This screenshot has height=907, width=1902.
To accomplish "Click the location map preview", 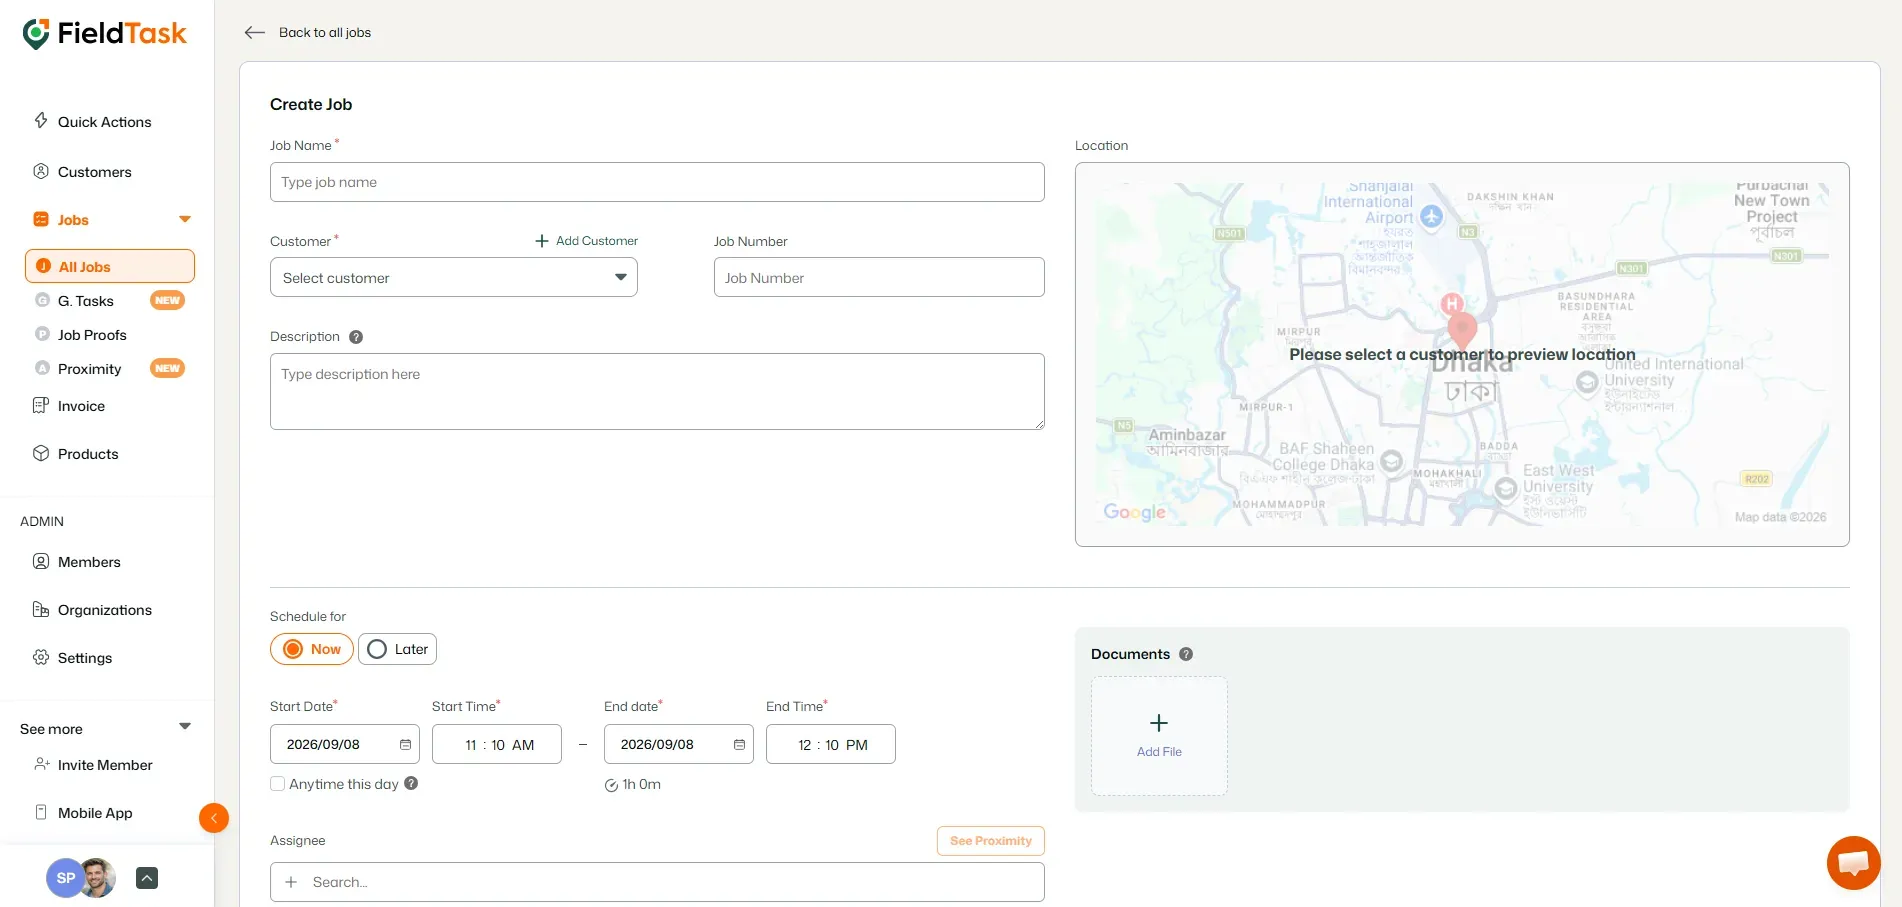I will (1462, 355).
